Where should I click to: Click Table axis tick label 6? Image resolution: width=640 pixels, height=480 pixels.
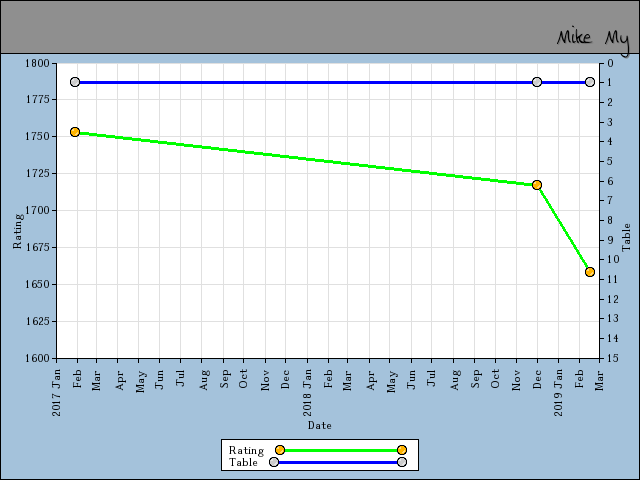pyautogui.click(x=610, y=181)
